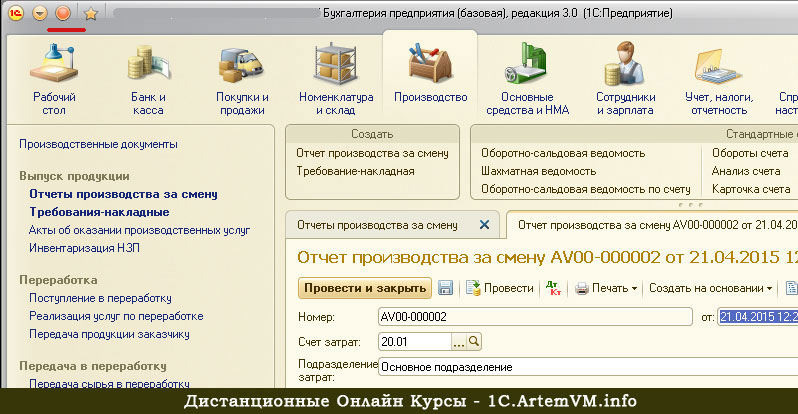Click the Создать panel header
Screen dimensions: 798x414
point(372,134)
